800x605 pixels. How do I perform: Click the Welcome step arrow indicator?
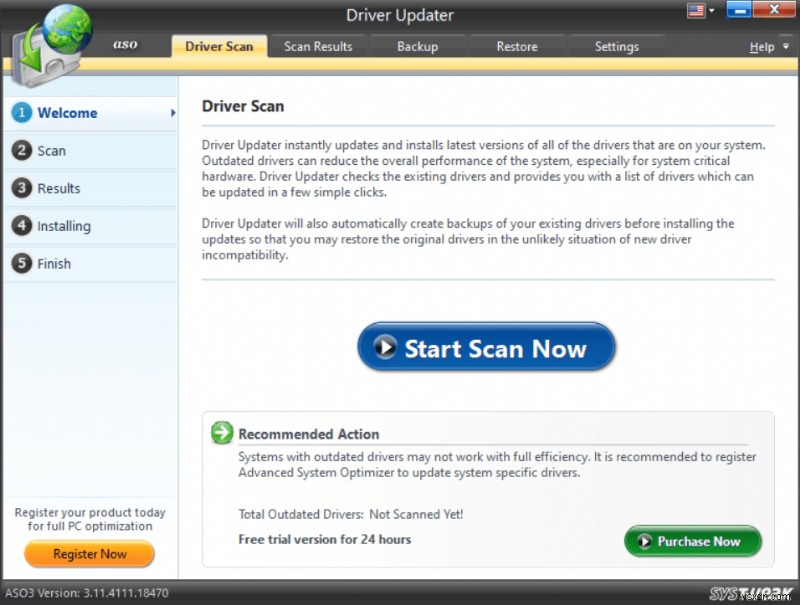pyautogui.click(x=173, y=113)
